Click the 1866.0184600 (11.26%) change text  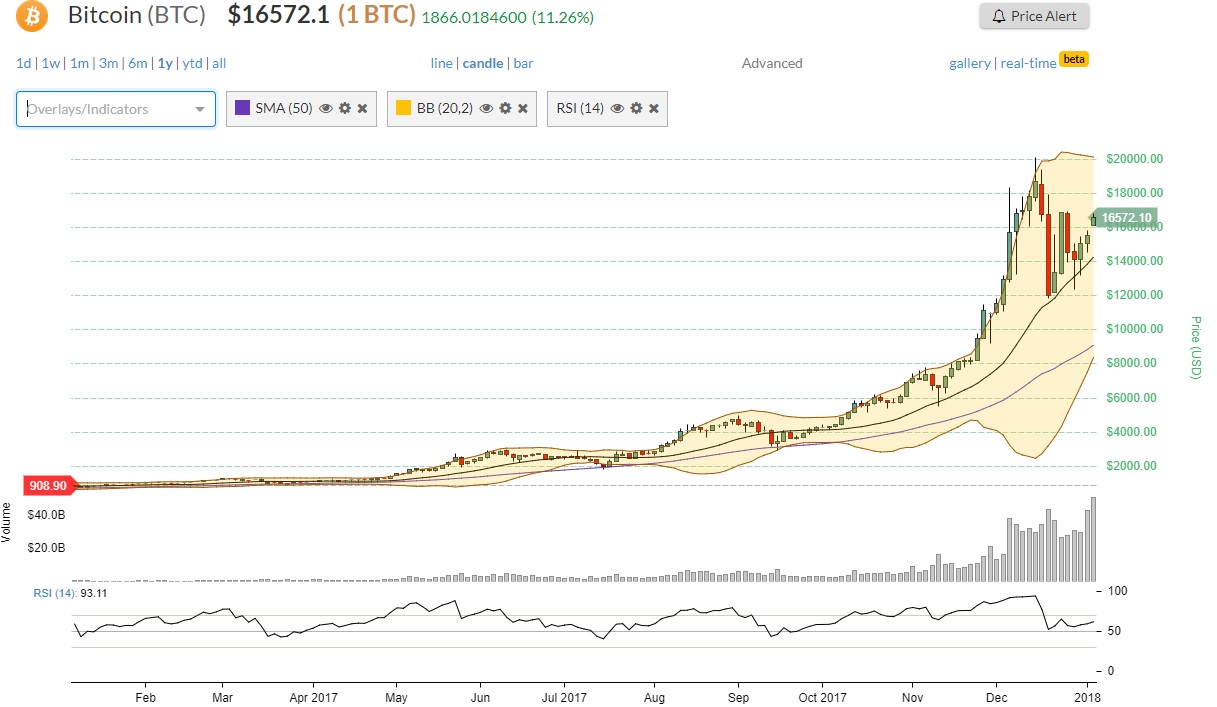pyautogui.click(x=507, y=17)
